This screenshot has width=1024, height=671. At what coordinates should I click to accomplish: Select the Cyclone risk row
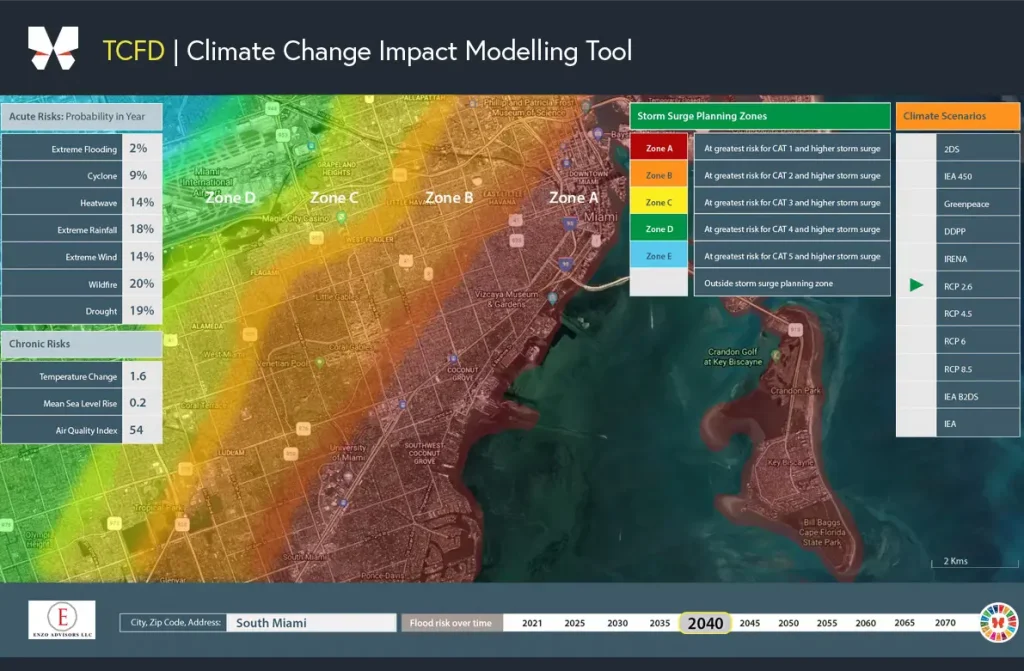tap(82, 175)
